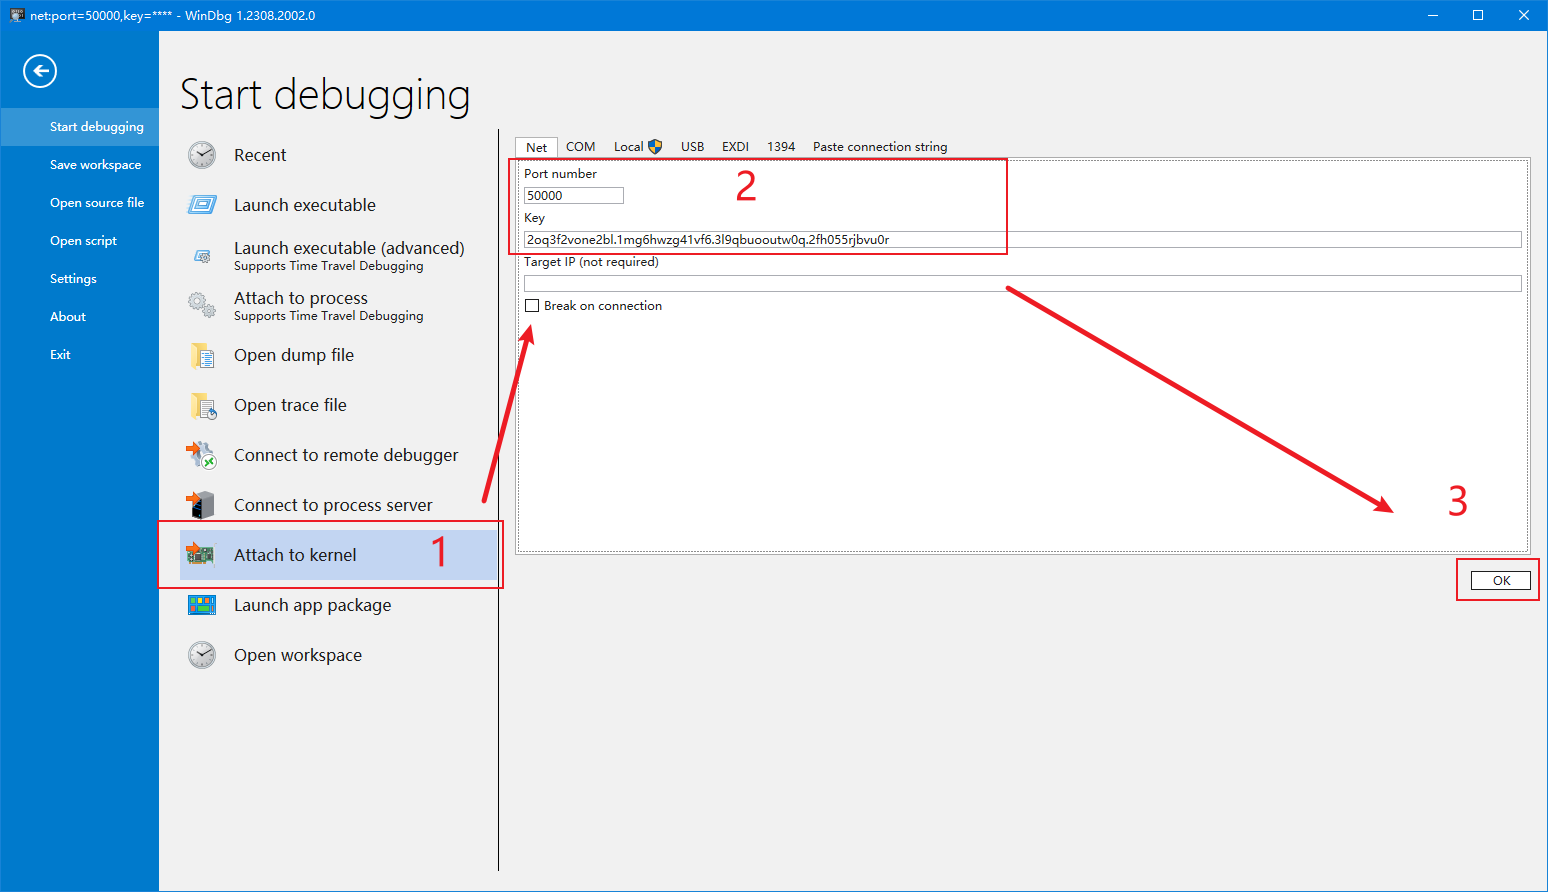Click the Target IP input field
Screen dimensions: 1548x892
(x=1021, y=284)
